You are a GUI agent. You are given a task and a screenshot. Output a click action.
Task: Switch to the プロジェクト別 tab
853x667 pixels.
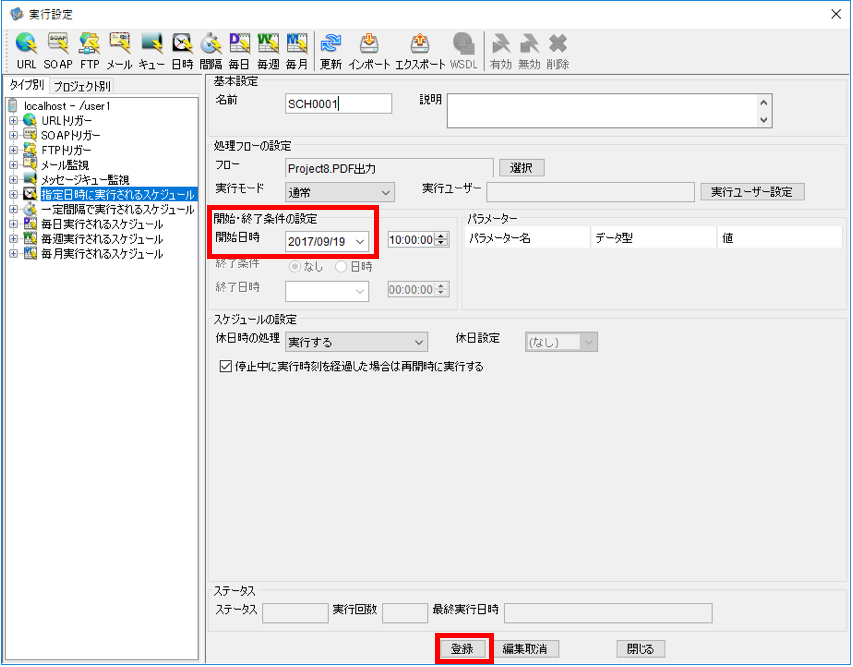[82, 86]
